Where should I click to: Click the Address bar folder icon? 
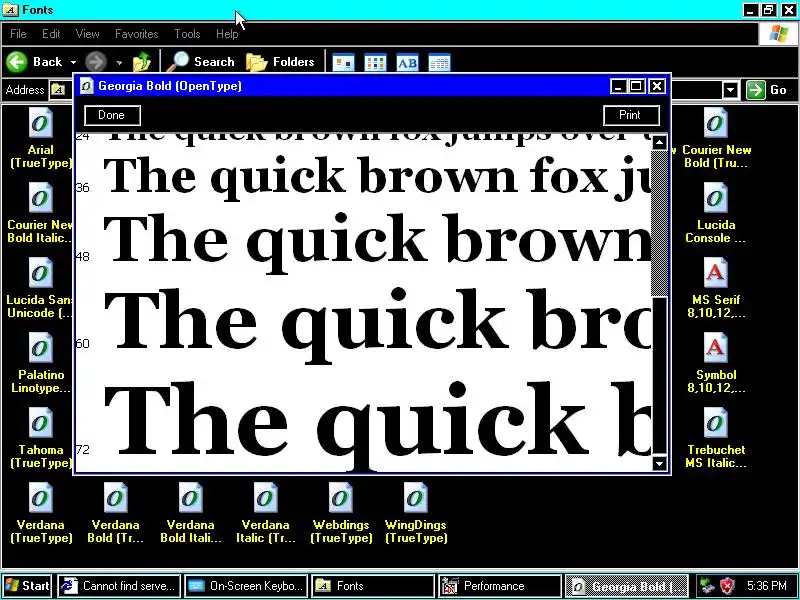tap(58, 90)
